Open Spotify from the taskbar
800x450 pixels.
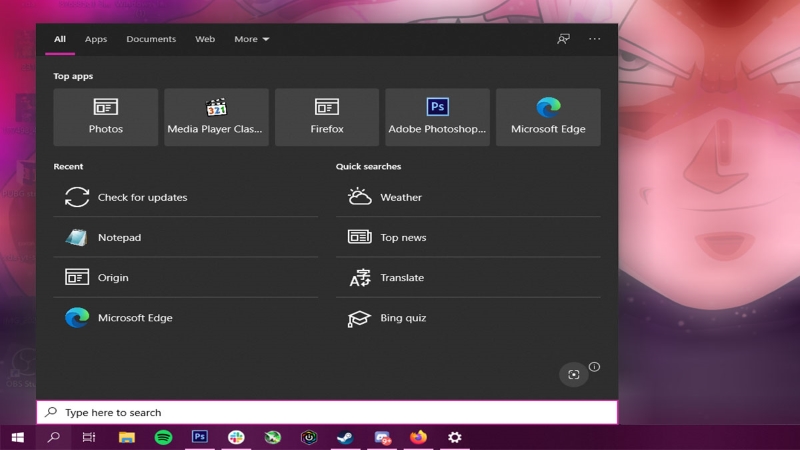click(163, 437)
